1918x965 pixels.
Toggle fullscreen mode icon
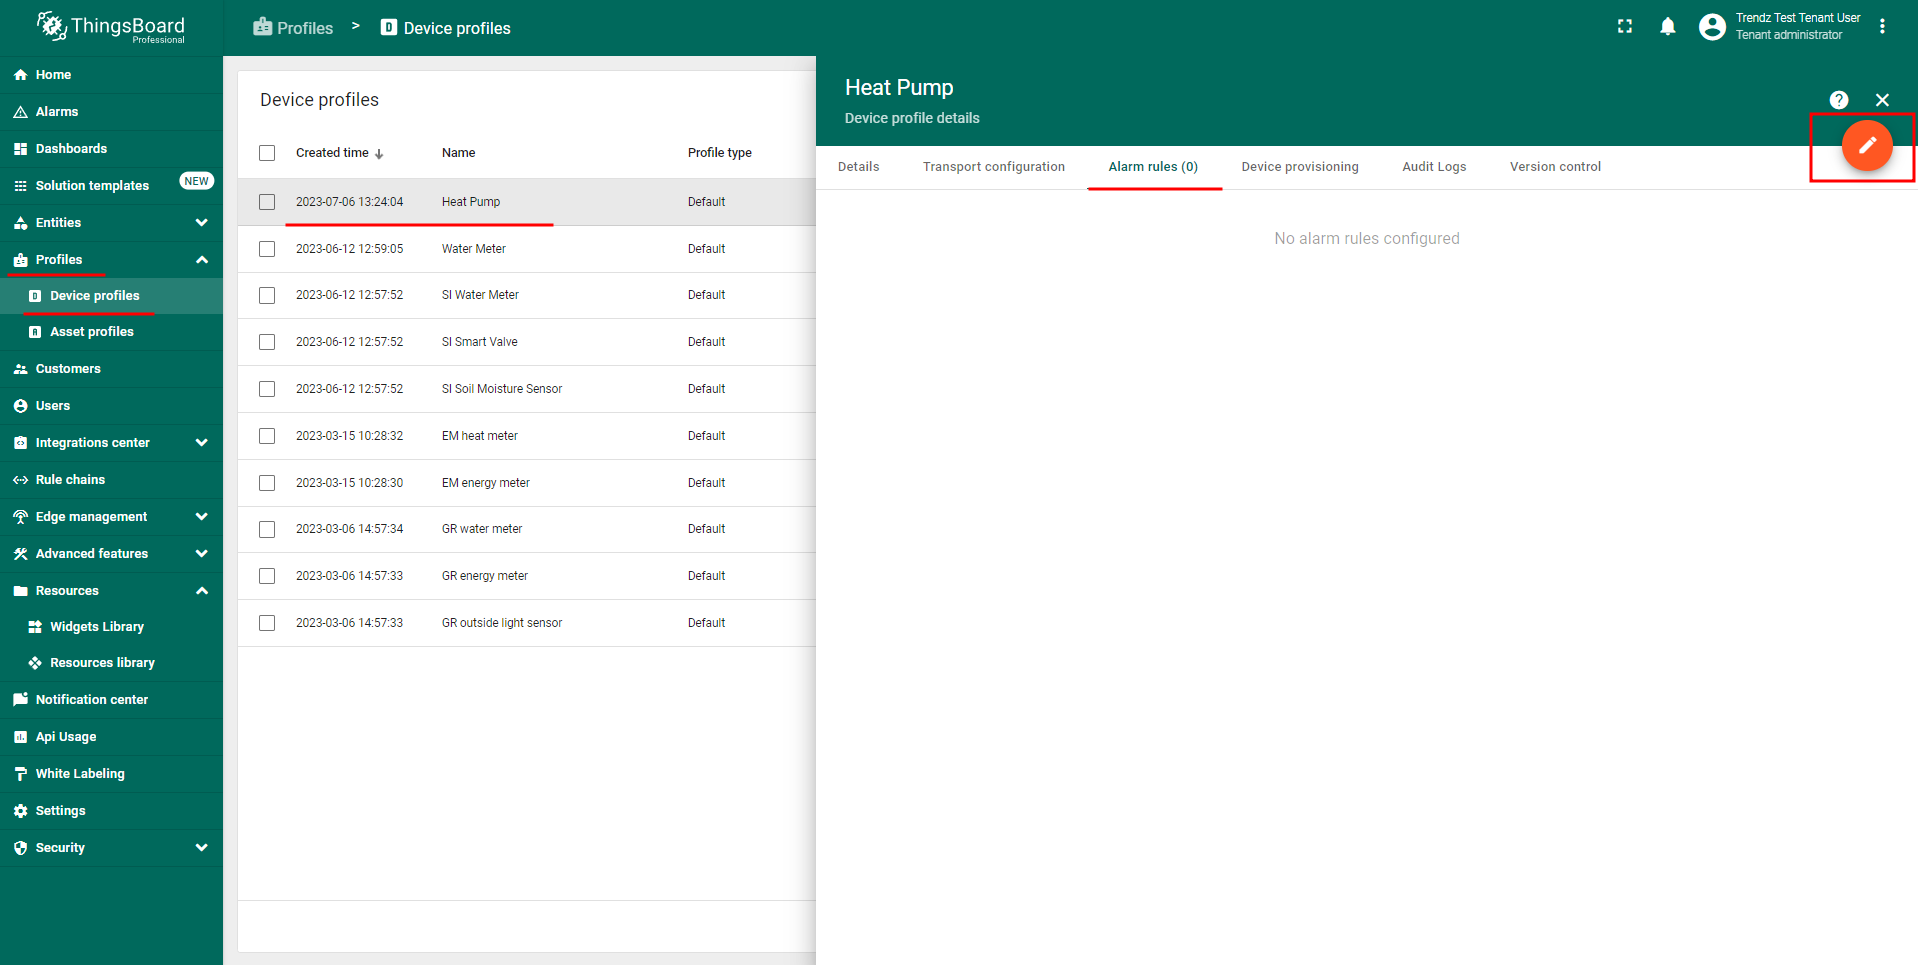pyautogui.click(x=1624, y=27)
